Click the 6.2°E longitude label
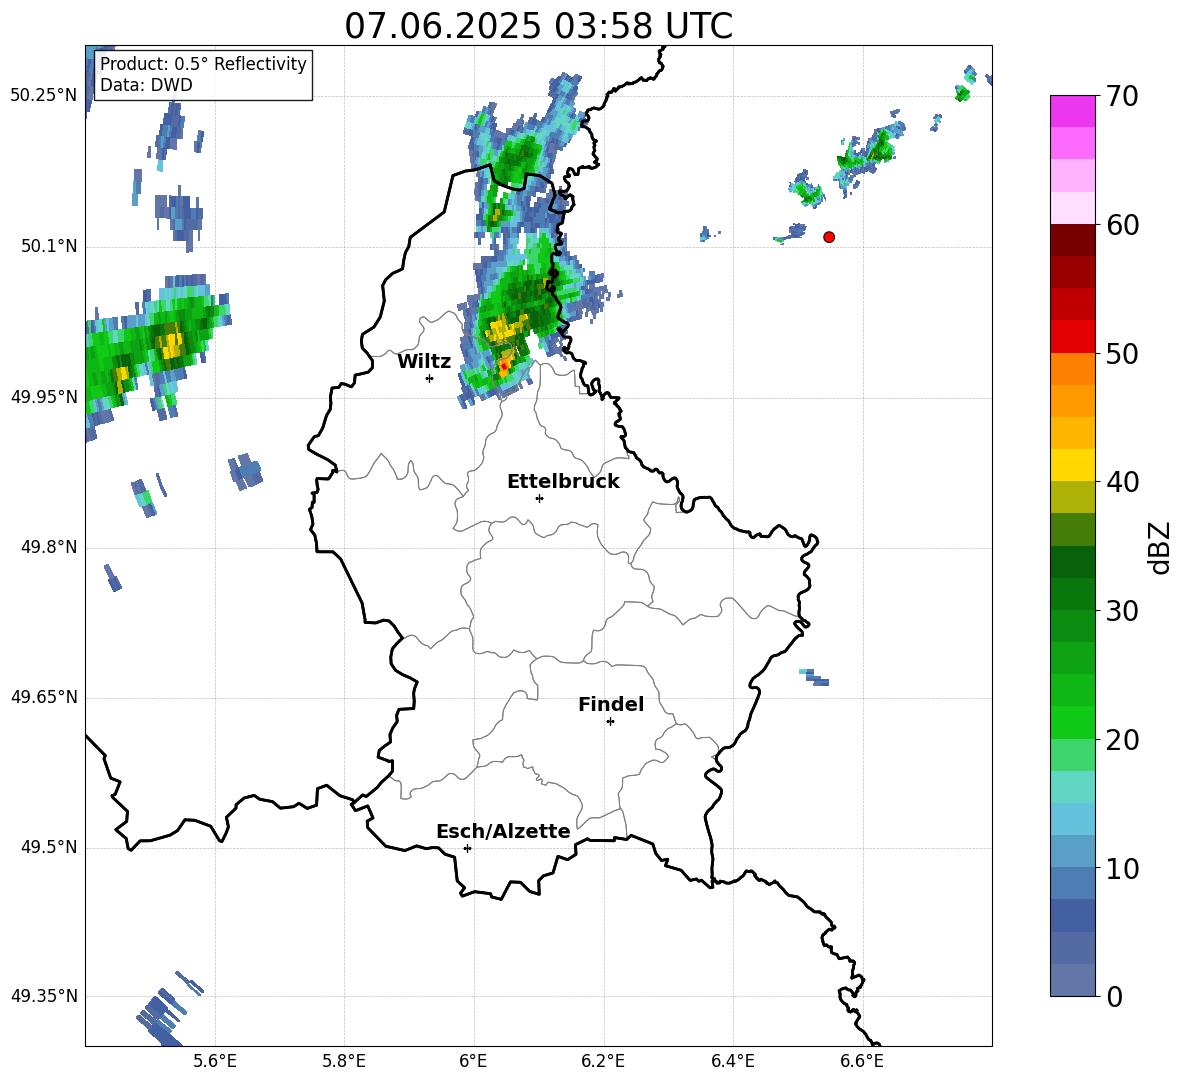The height and width of the screenshot is (1081, 1184). pyautogui.click(x=603, y=1061)
